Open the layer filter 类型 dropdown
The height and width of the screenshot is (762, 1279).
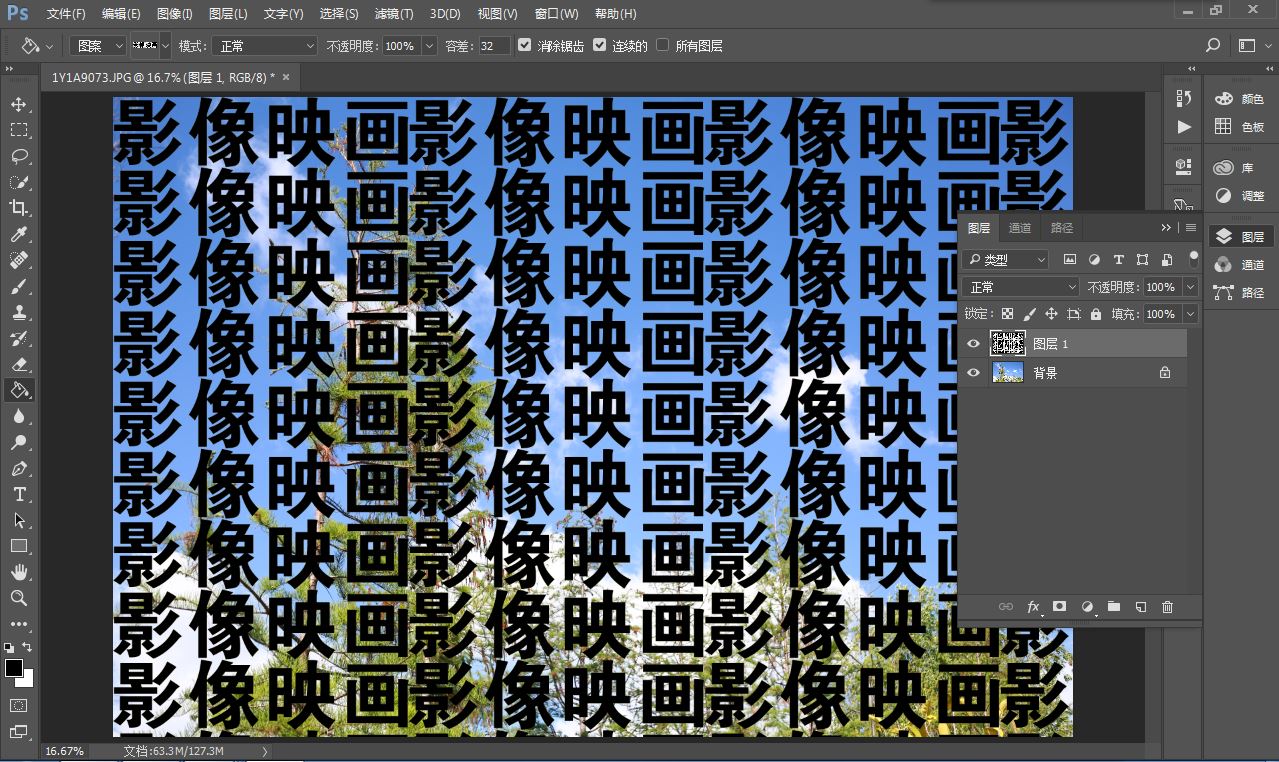pos(1005,260)
